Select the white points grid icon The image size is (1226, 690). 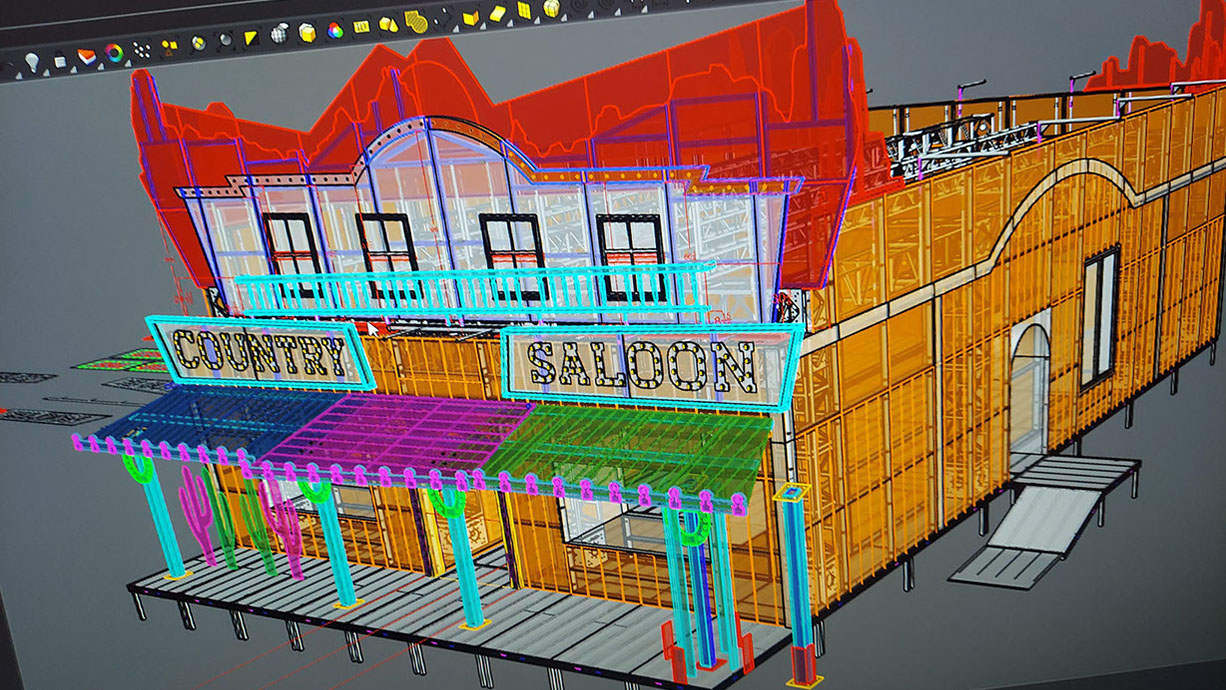pos(142,49)
